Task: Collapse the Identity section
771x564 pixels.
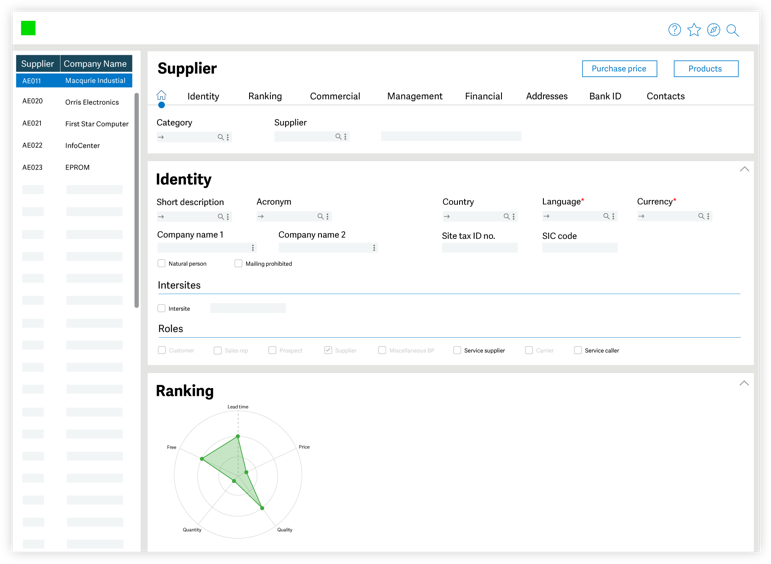Action: (x=744, y=169)
